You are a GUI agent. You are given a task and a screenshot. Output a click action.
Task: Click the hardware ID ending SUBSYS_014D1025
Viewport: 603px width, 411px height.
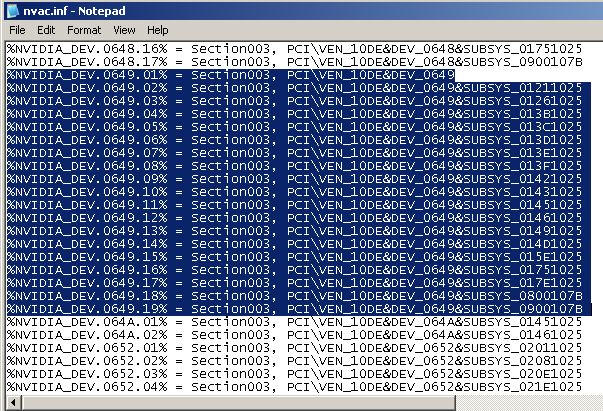[435, 244]
